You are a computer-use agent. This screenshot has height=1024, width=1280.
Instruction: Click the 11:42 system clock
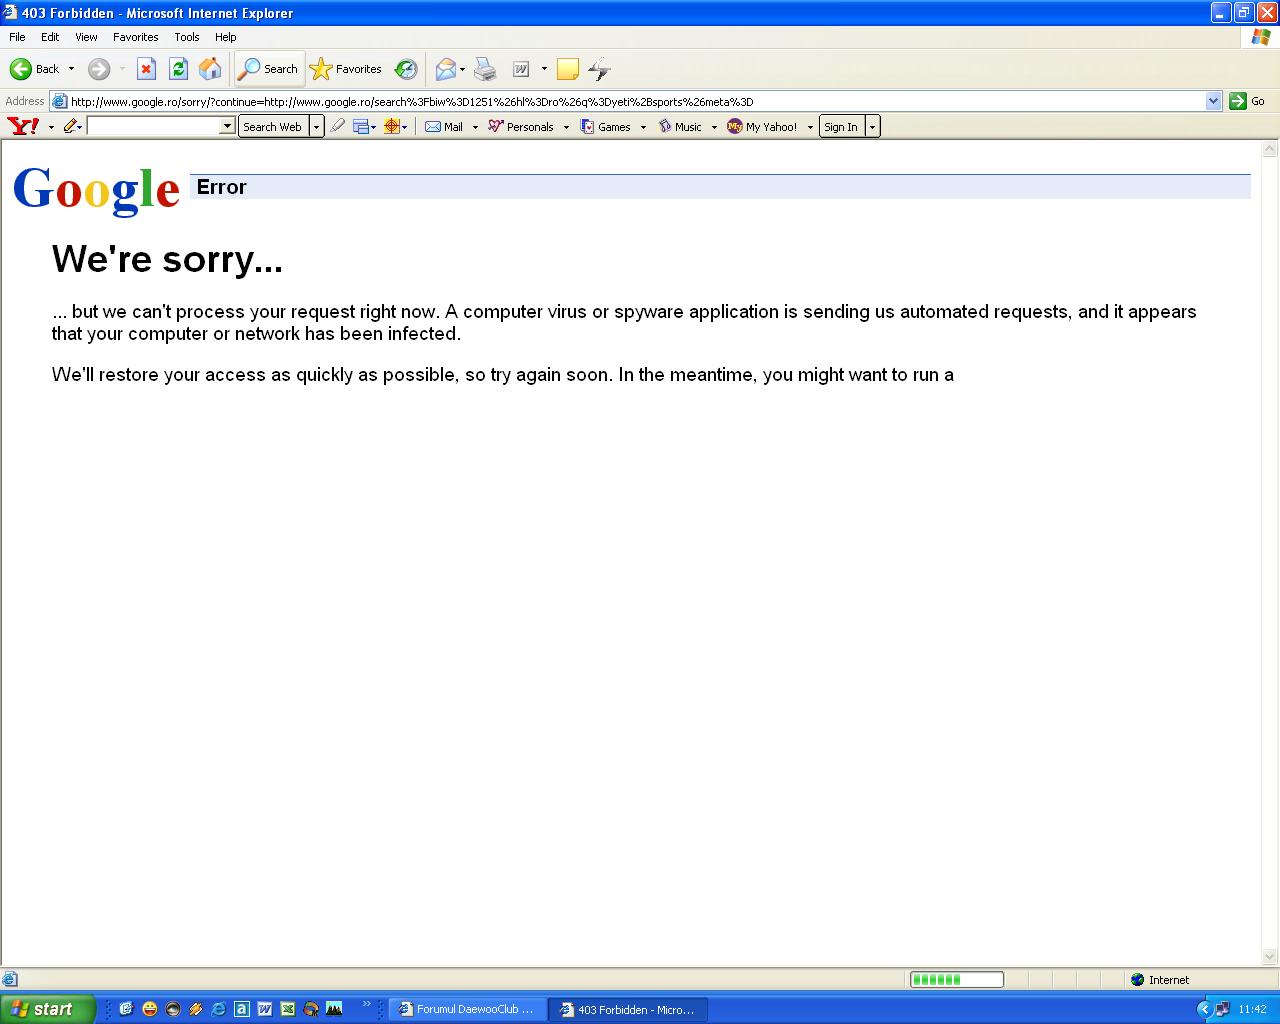(x=1252, y=1009)
